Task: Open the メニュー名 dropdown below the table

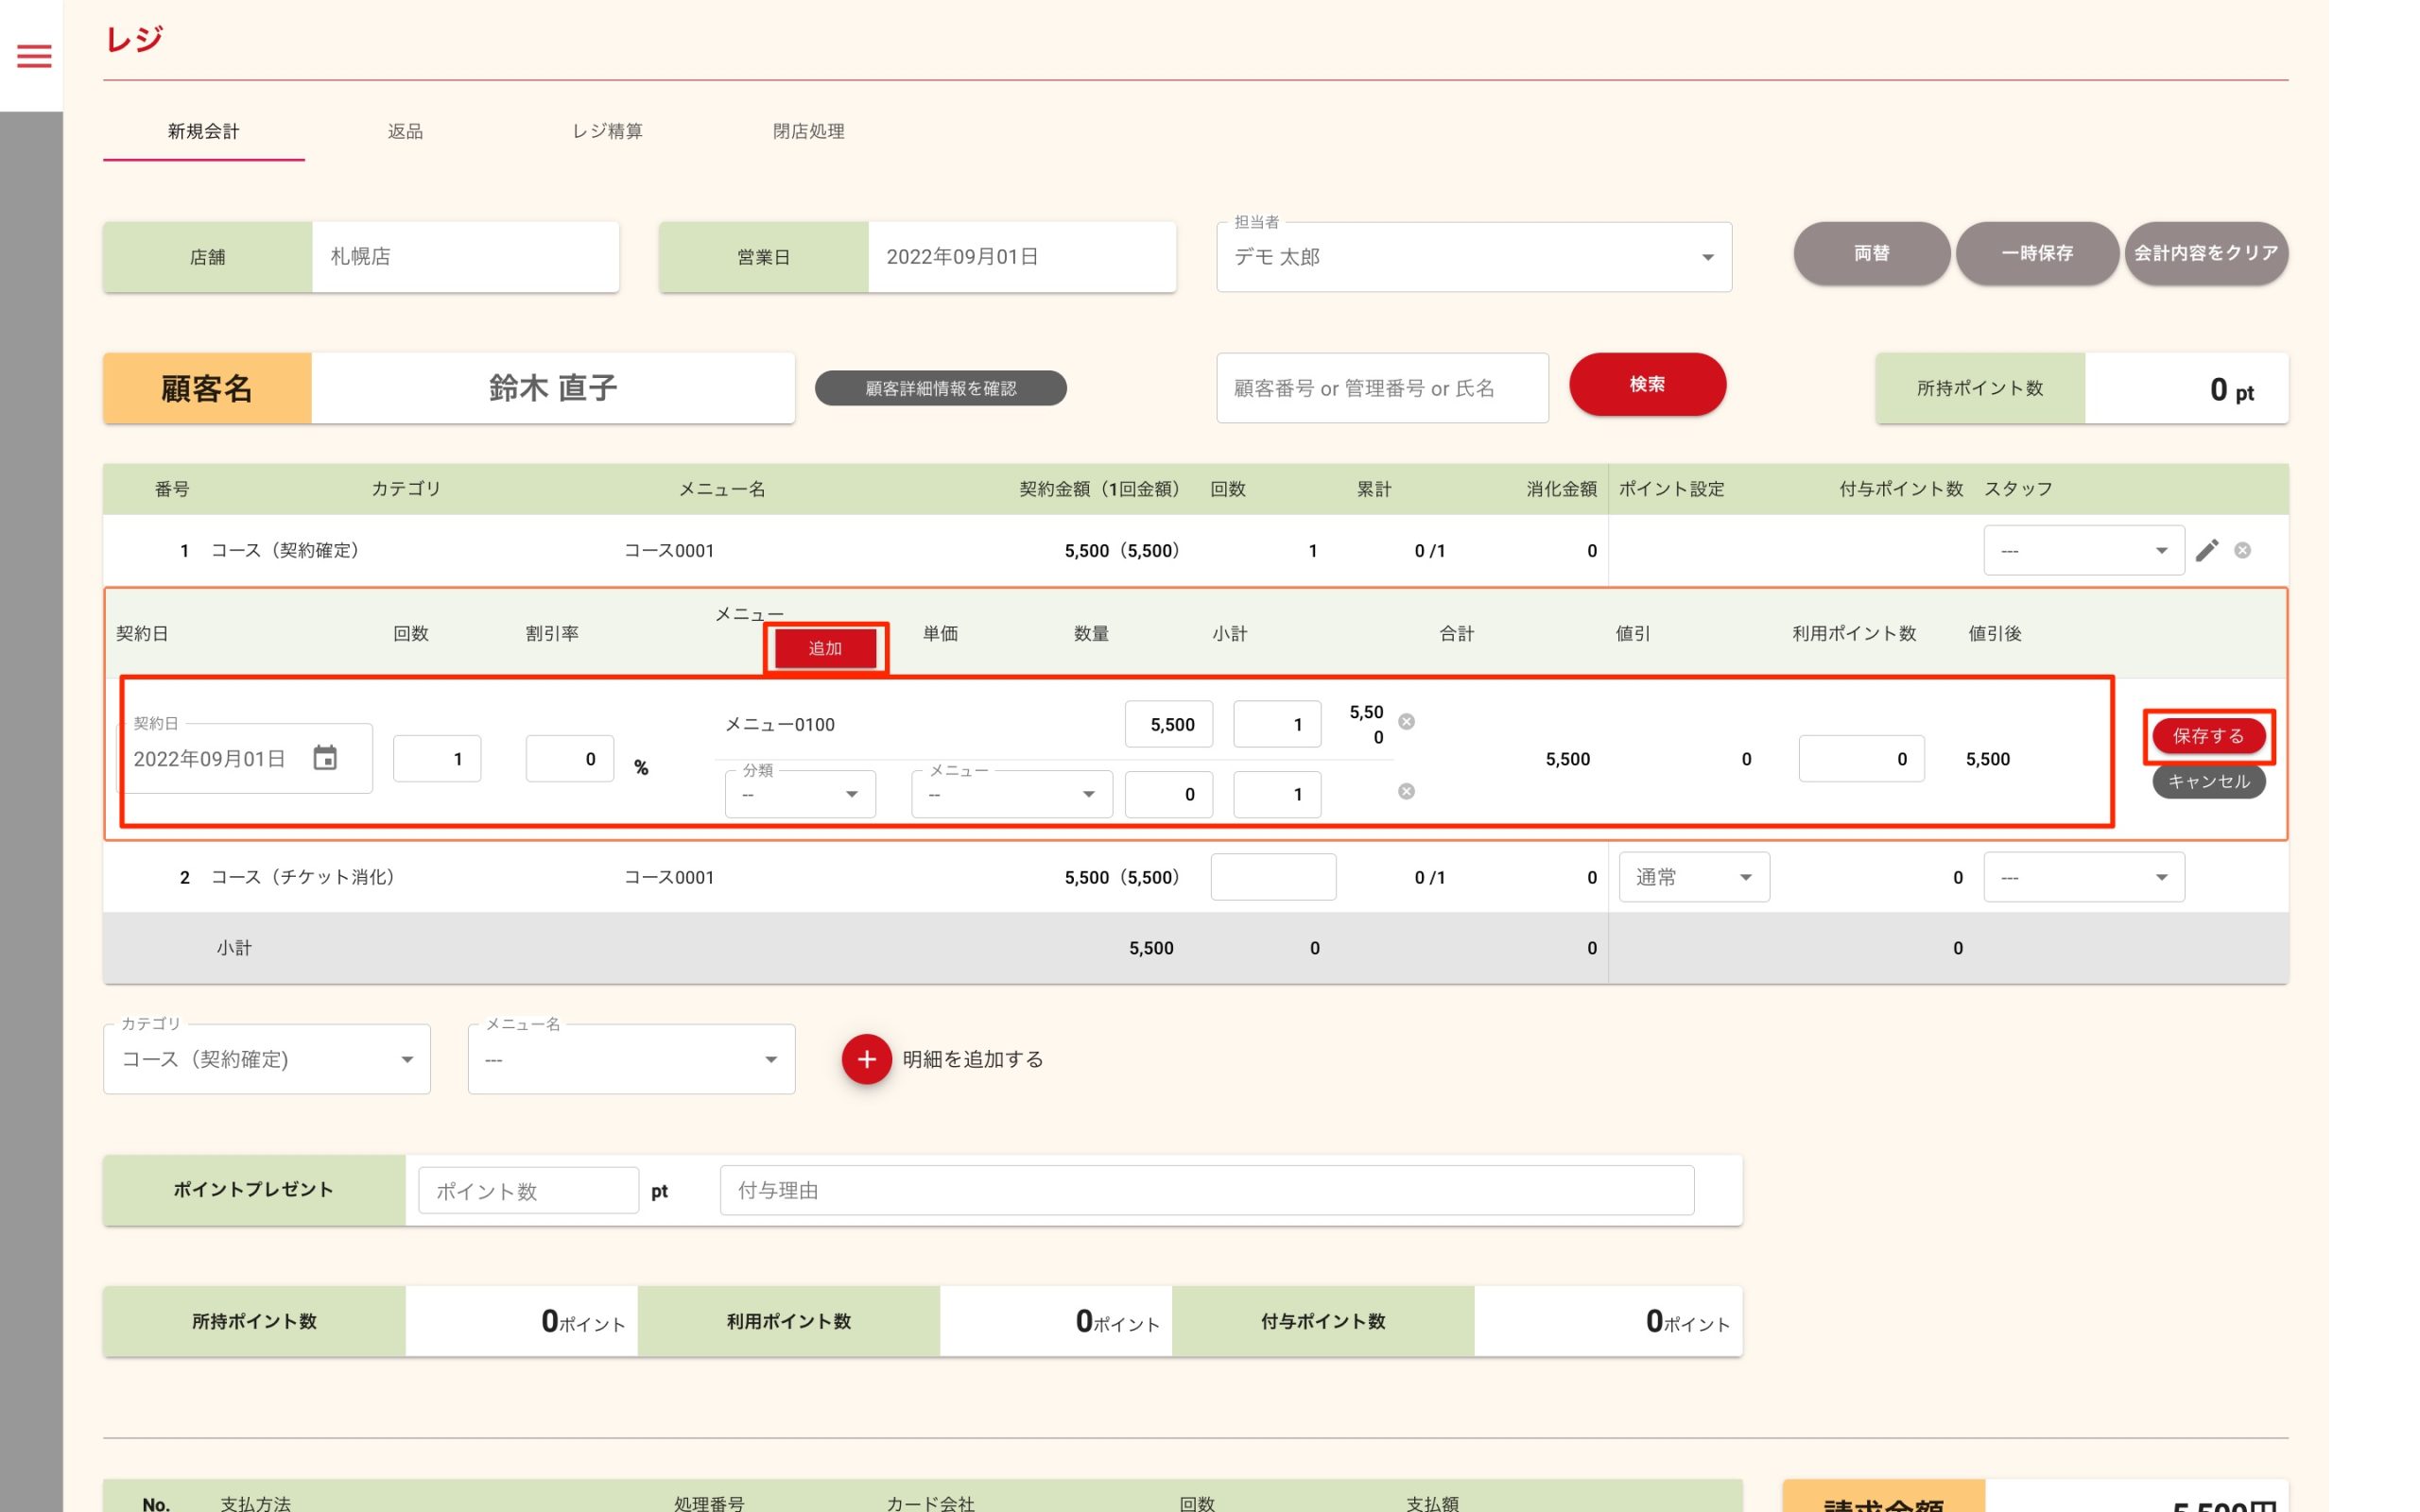Action: [631, 1059]
